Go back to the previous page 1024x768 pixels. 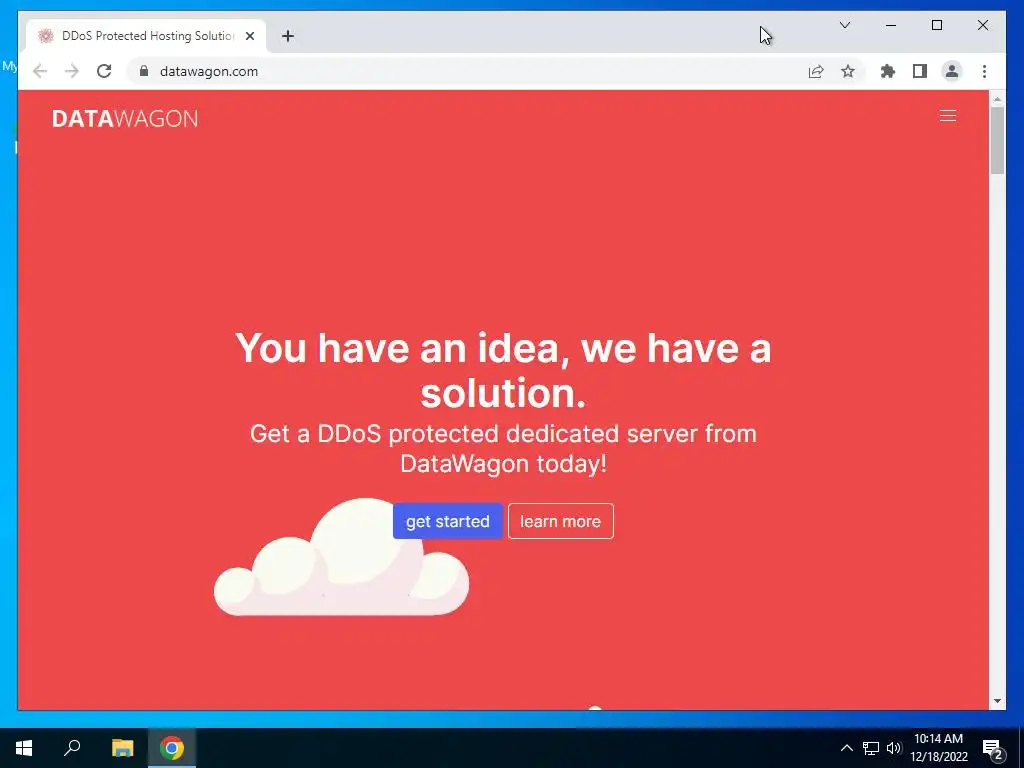40,71
